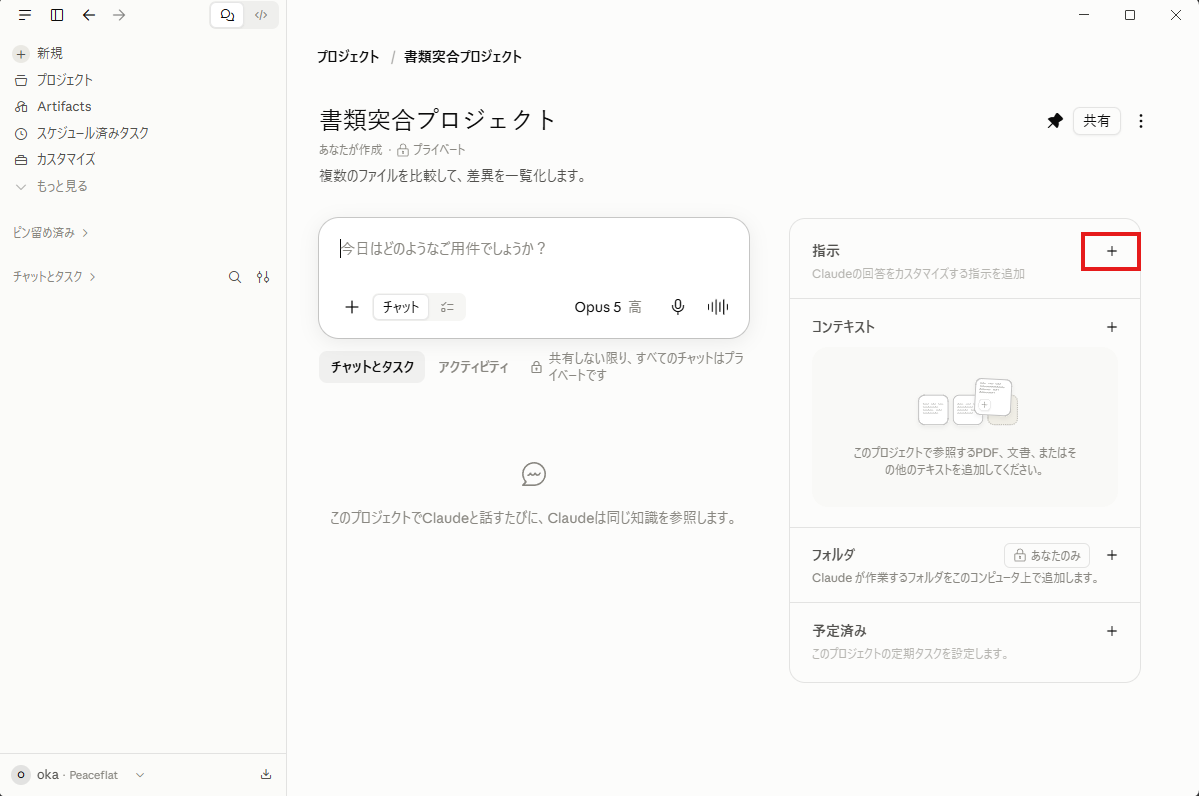Select the チャットとタスク tab
Viewport: 1199px width, 796px height.
[372, 367]
